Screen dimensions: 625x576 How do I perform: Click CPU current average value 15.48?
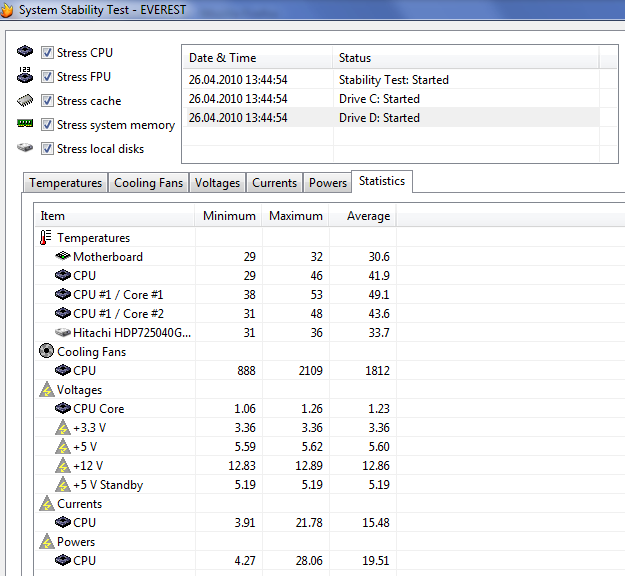point(376,523)
